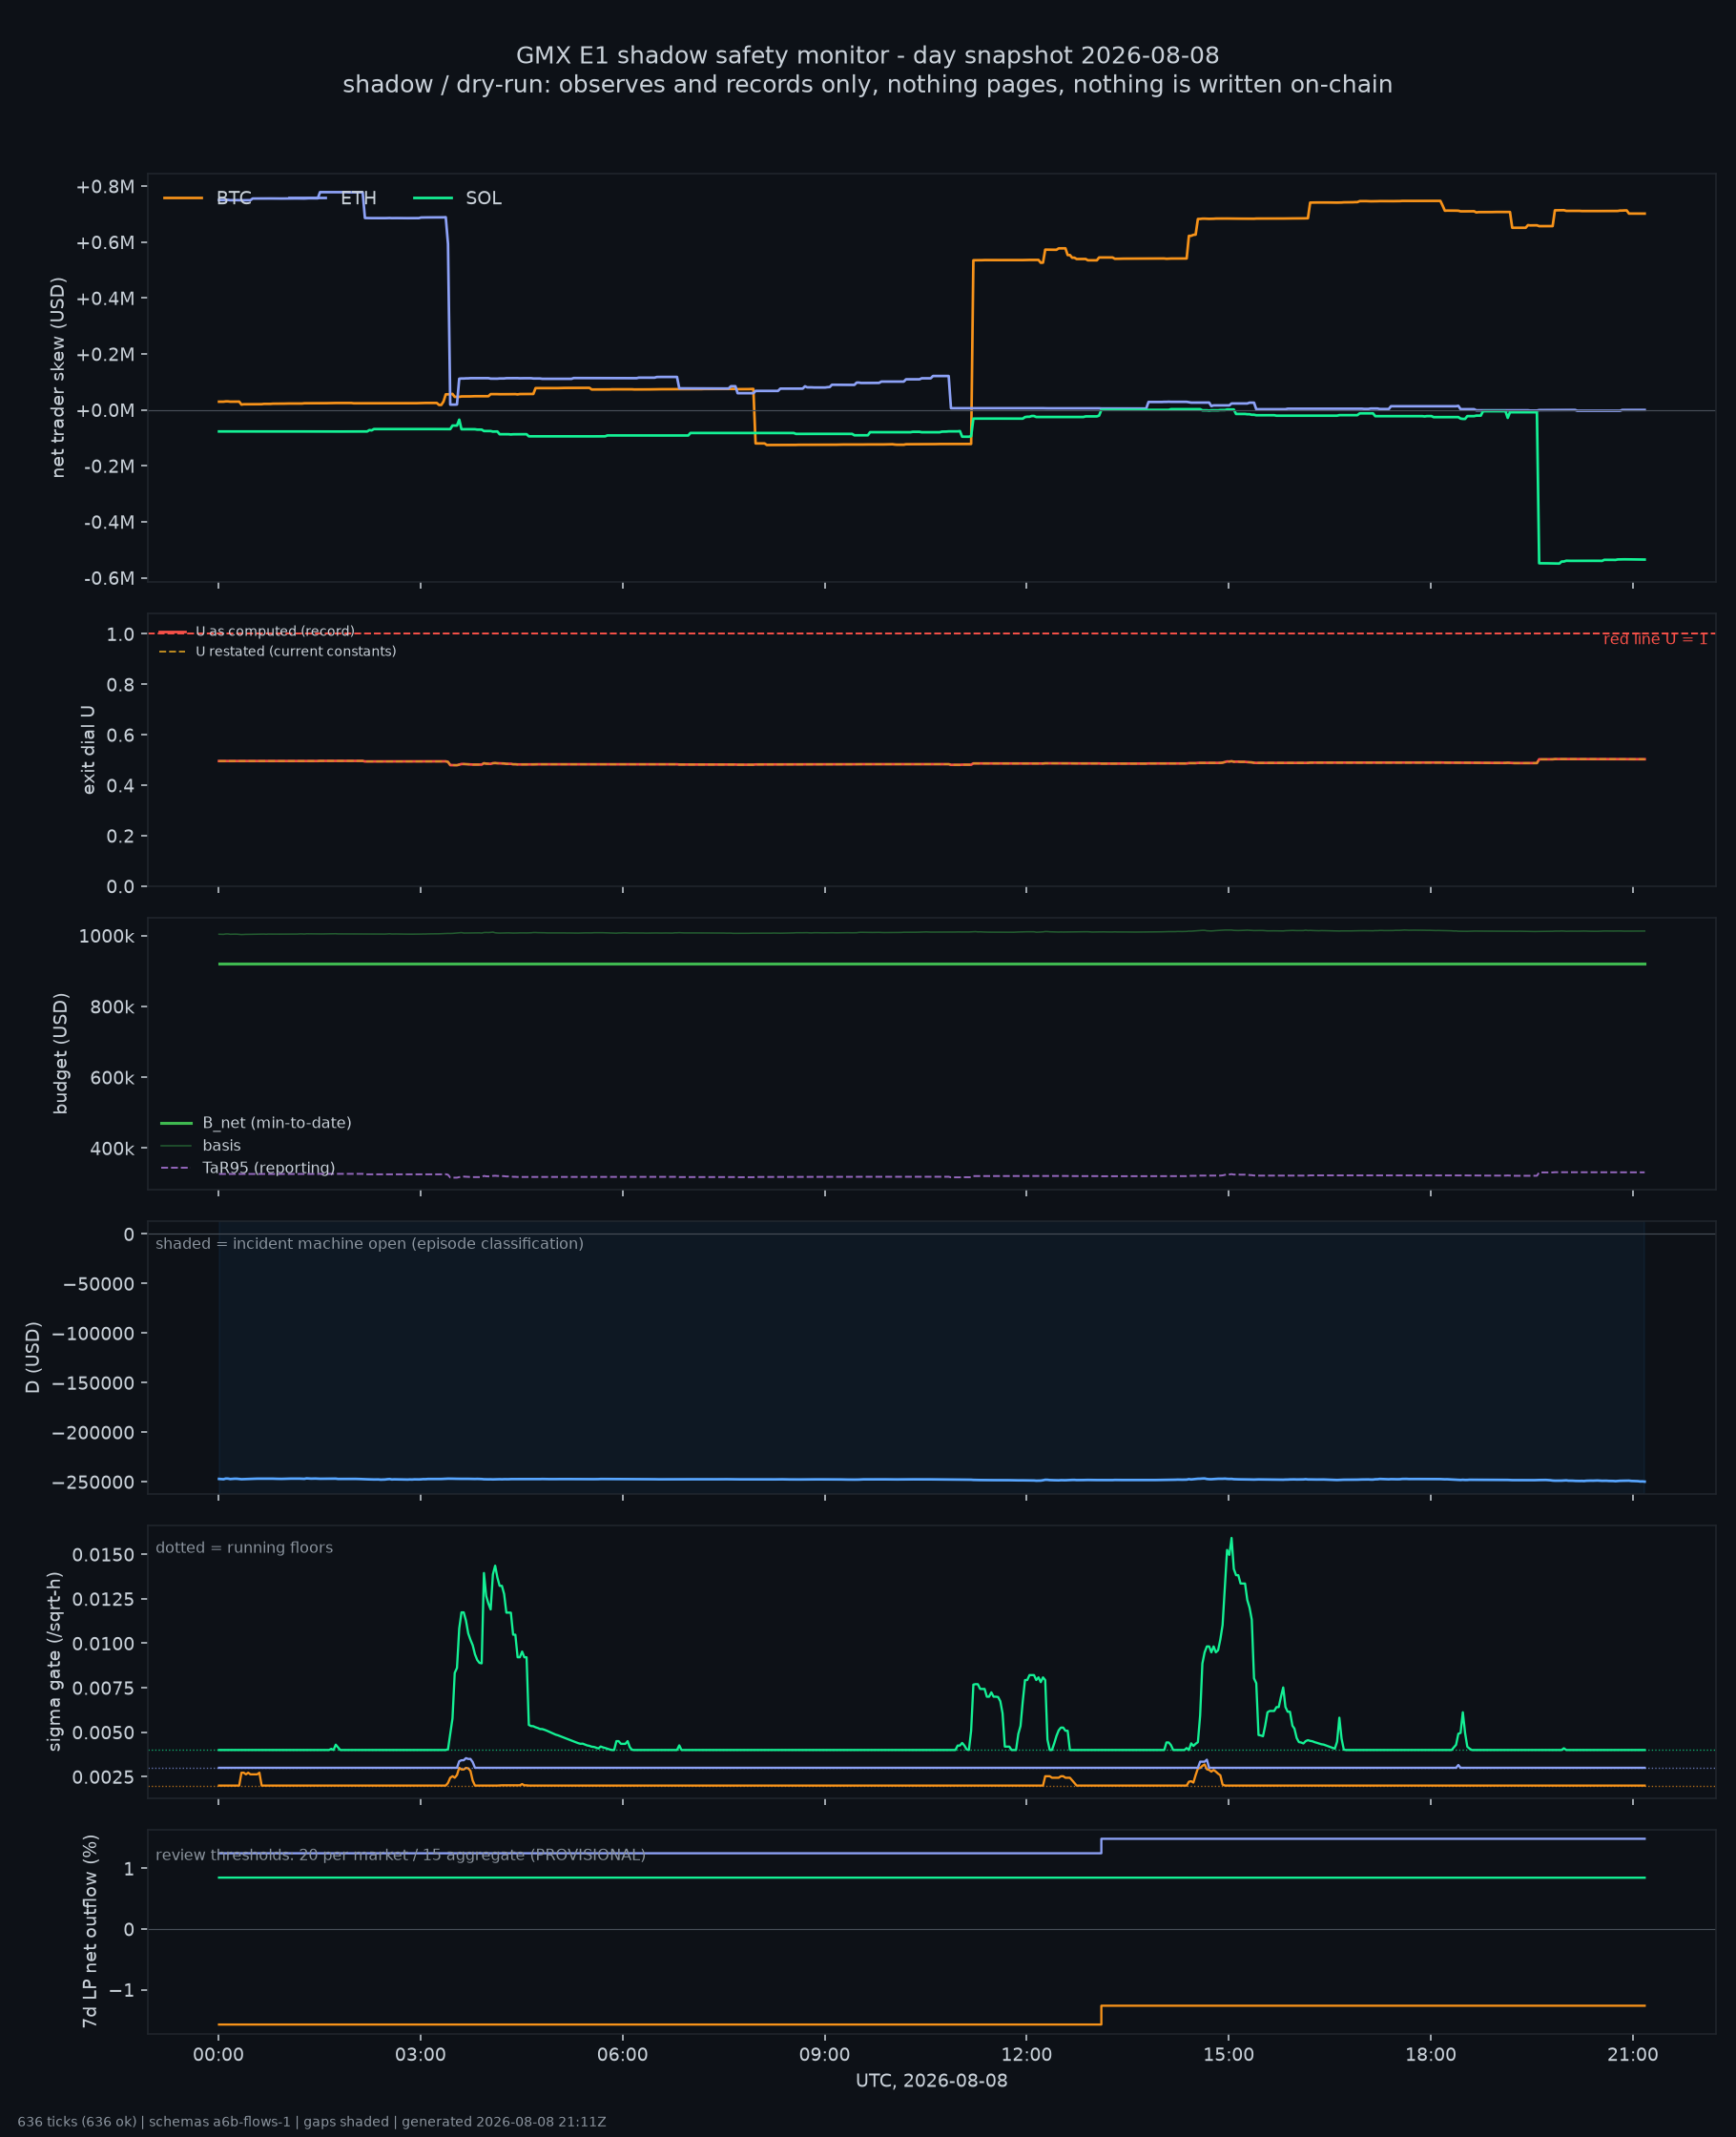Click the 'shaded = incident machine open' note
Screen dimensions: 1736x2137
pyautogui.click(x=369, y=1243)
